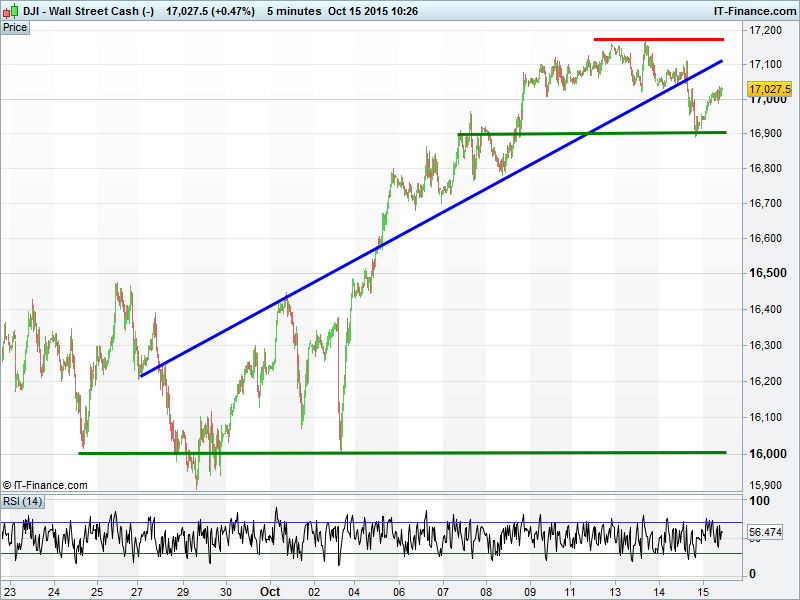
Task: Click the RSI (14) indicator label
Action: coord(22,501)
